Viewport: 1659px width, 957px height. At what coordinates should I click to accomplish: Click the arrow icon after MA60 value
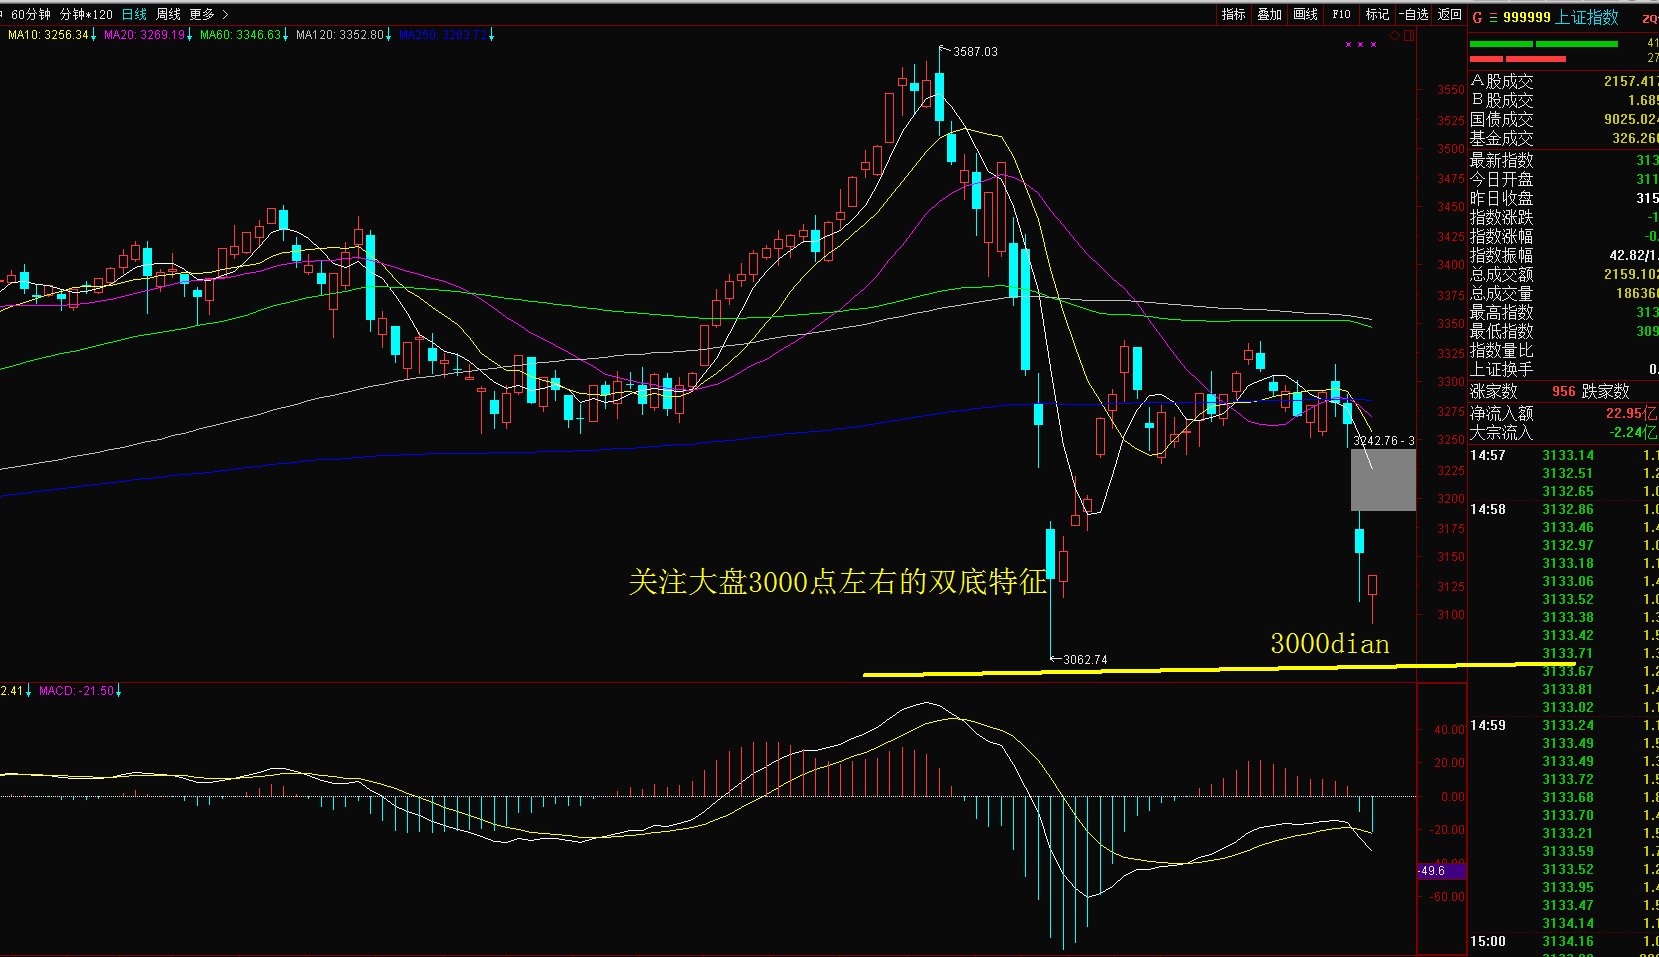pos(286,35)
